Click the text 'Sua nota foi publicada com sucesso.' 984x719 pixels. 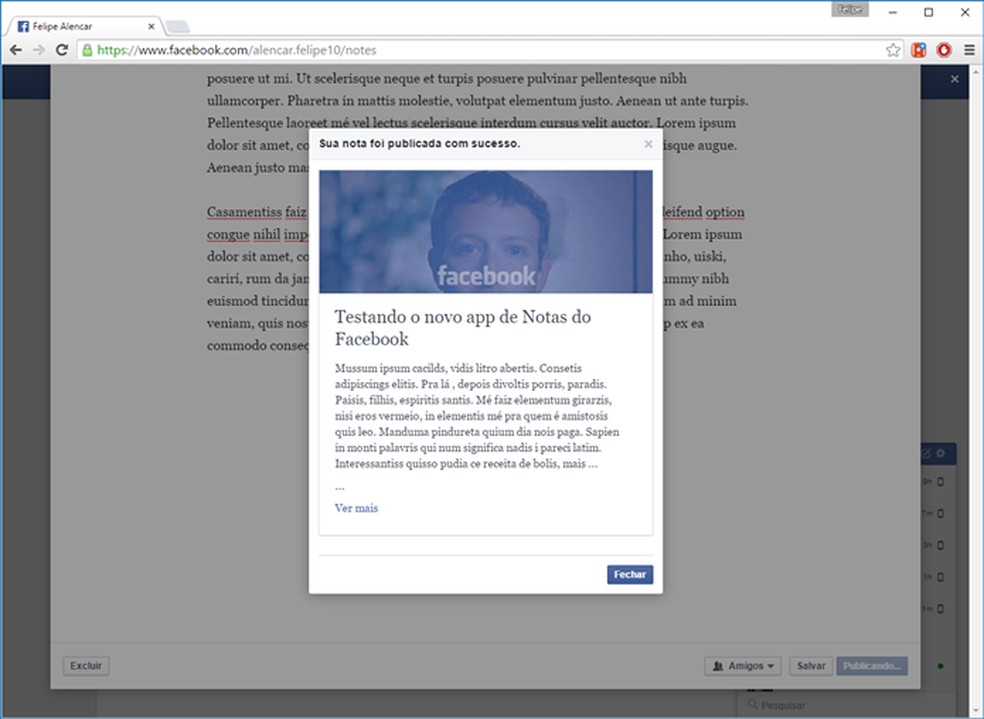click(419, 144)
